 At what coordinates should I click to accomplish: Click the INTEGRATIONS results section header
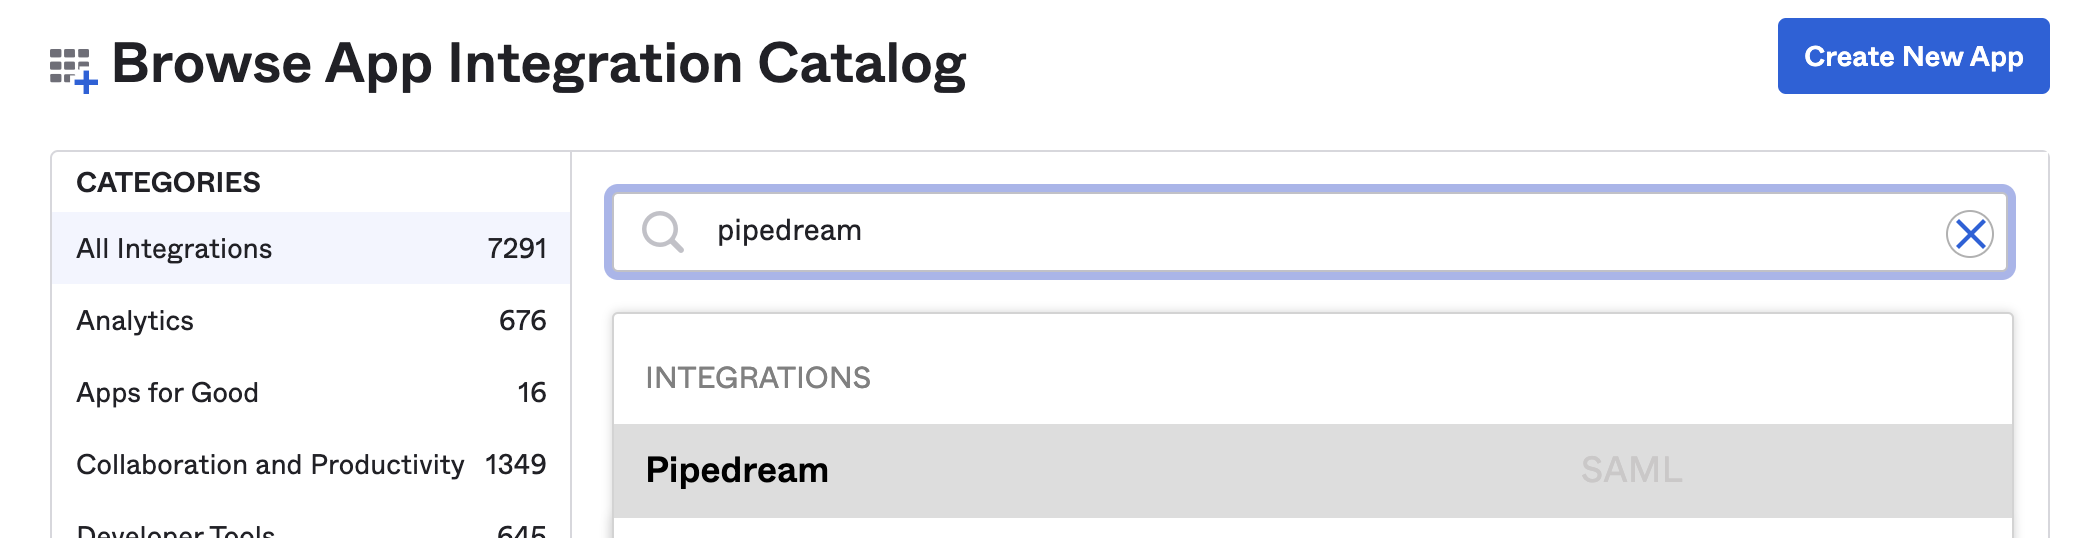758,378
